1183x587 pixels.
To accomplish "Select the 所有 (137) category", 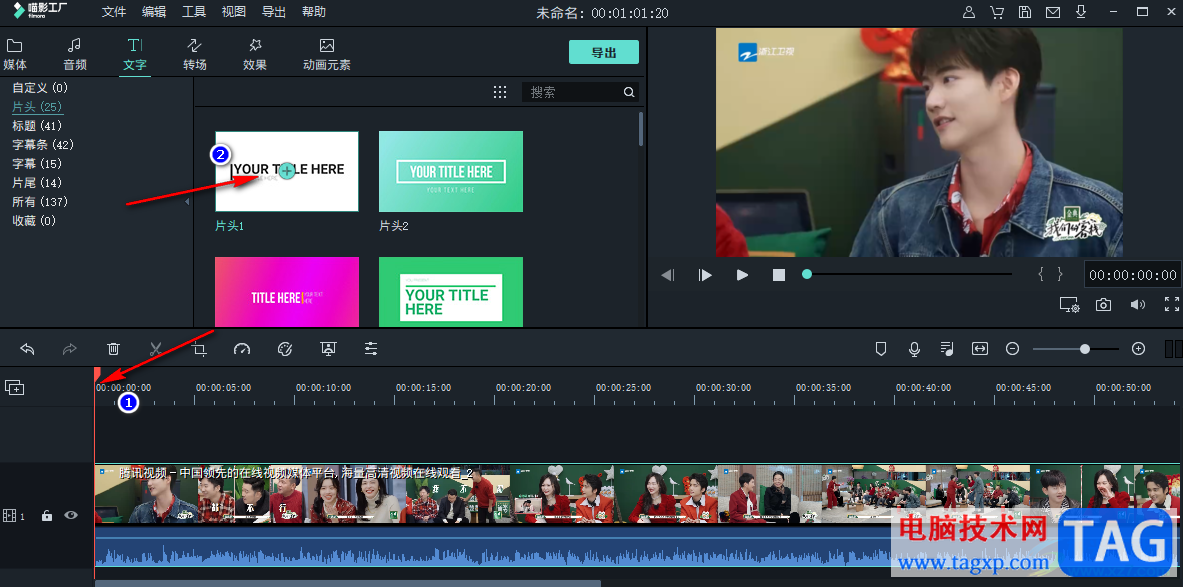I will click(41, 201).
